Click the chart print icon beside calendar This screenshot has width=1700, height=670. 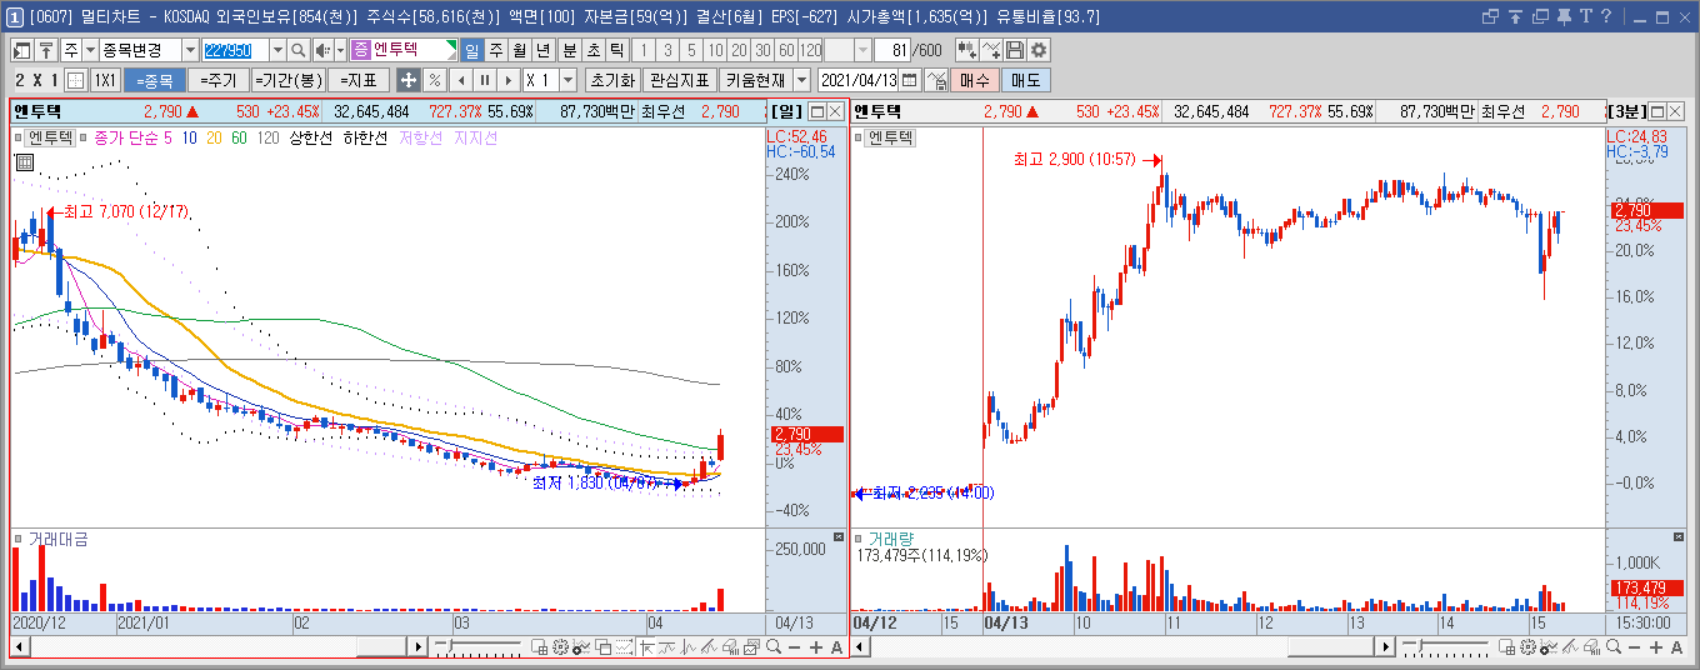pyautogui.click(x=936, y=80)
